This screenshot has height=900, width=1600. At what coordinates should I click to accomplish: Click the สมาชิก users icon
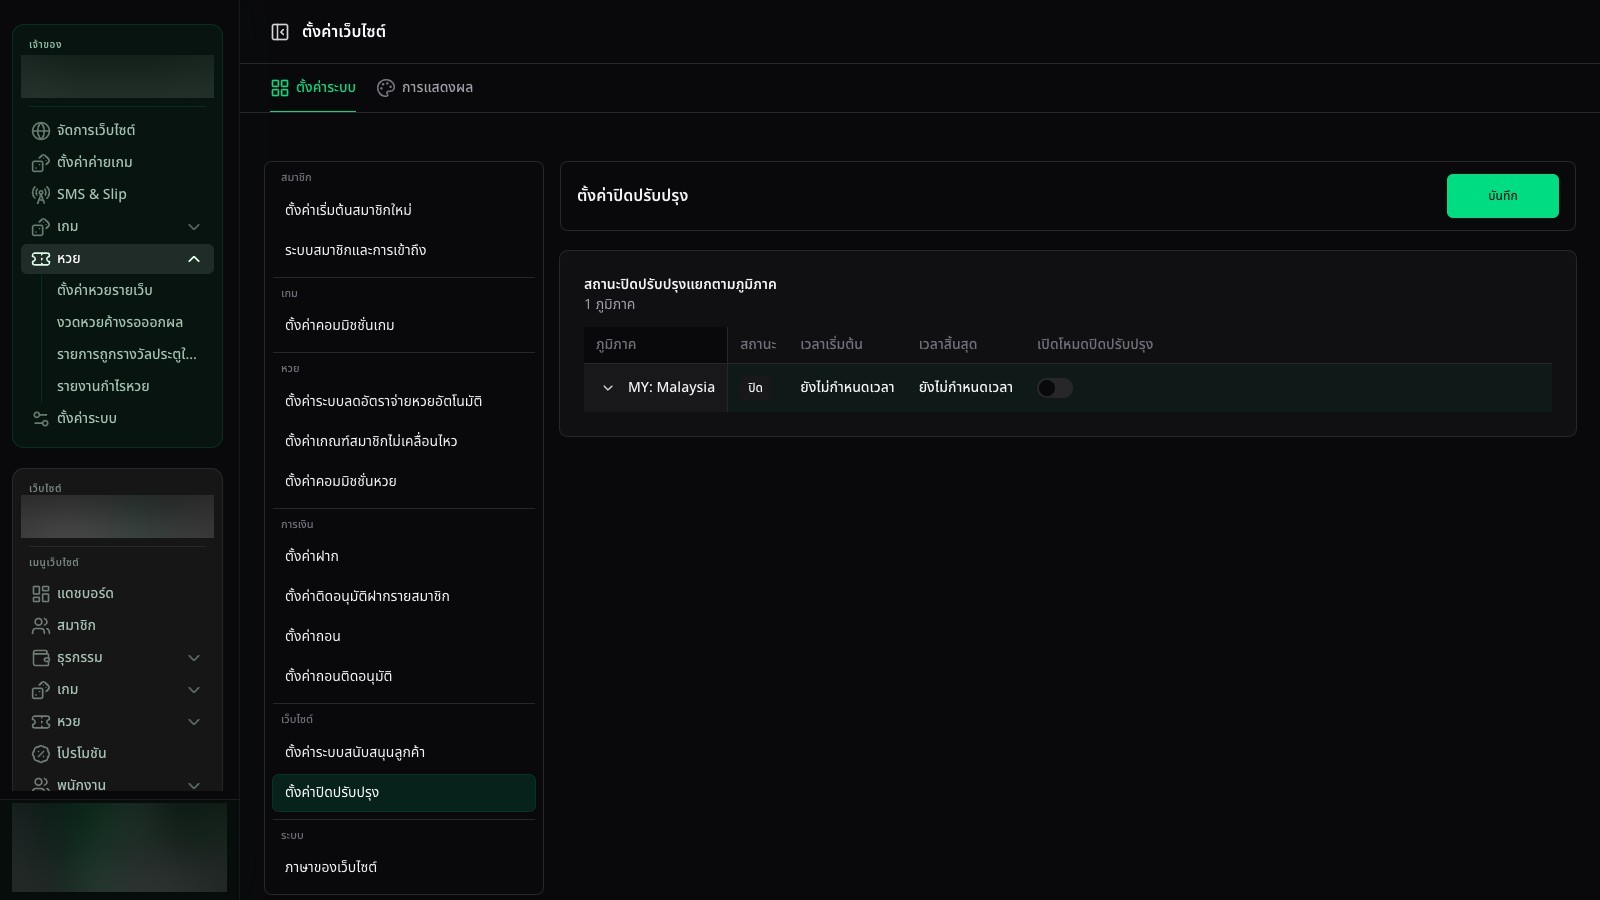click(x=41, y=626)
